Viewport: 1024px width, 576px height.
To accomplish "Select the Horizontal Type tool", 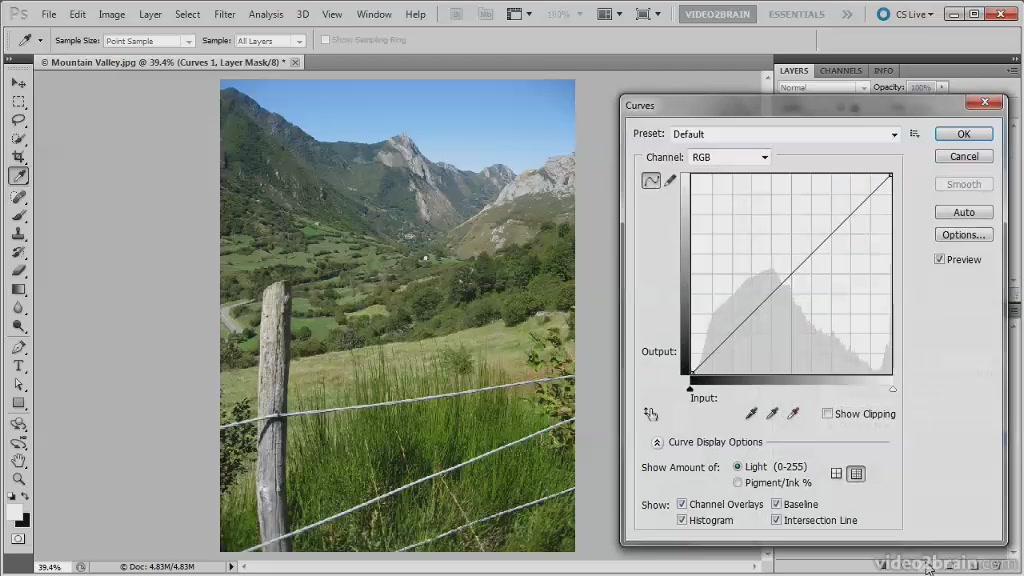I will (18, 366).
